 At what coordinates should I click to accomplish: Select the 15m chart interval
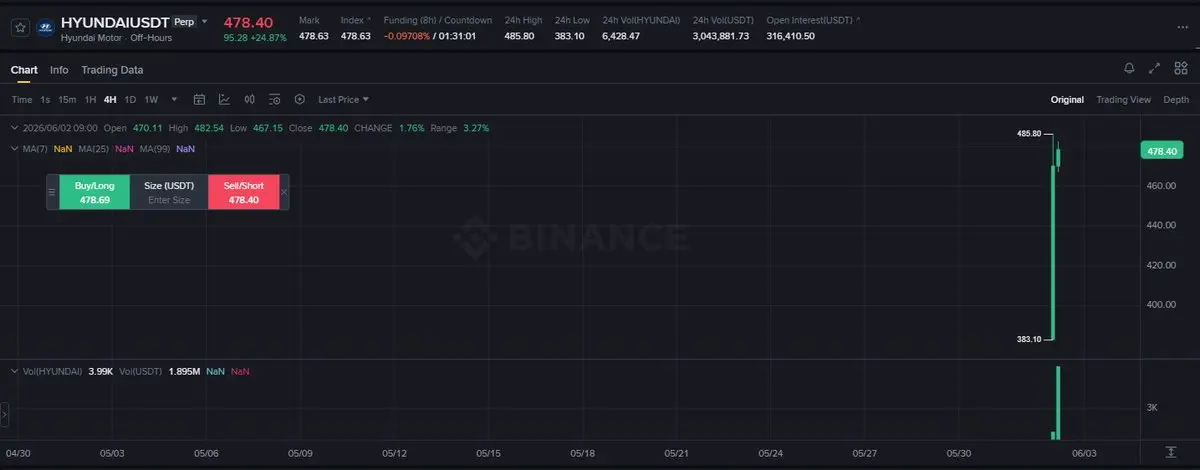point(67,100)
